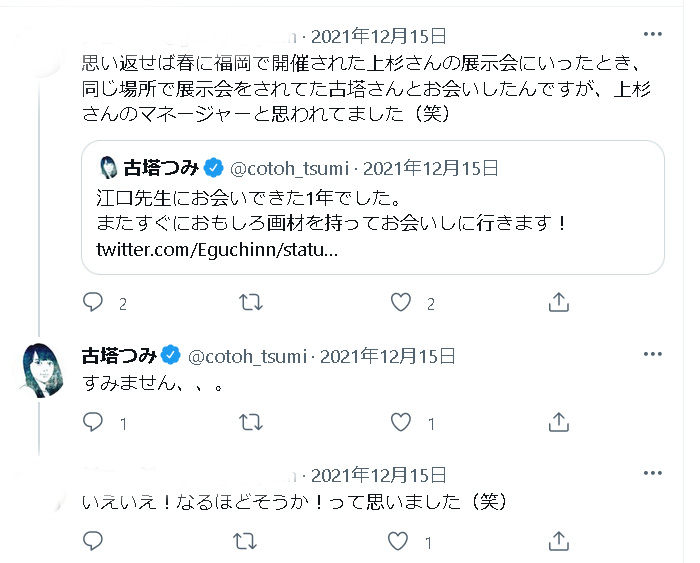Open the twitter.com/Eguchinn/statu... link
The width and height of the screenshot is (700, 563).
coord(216,248)
